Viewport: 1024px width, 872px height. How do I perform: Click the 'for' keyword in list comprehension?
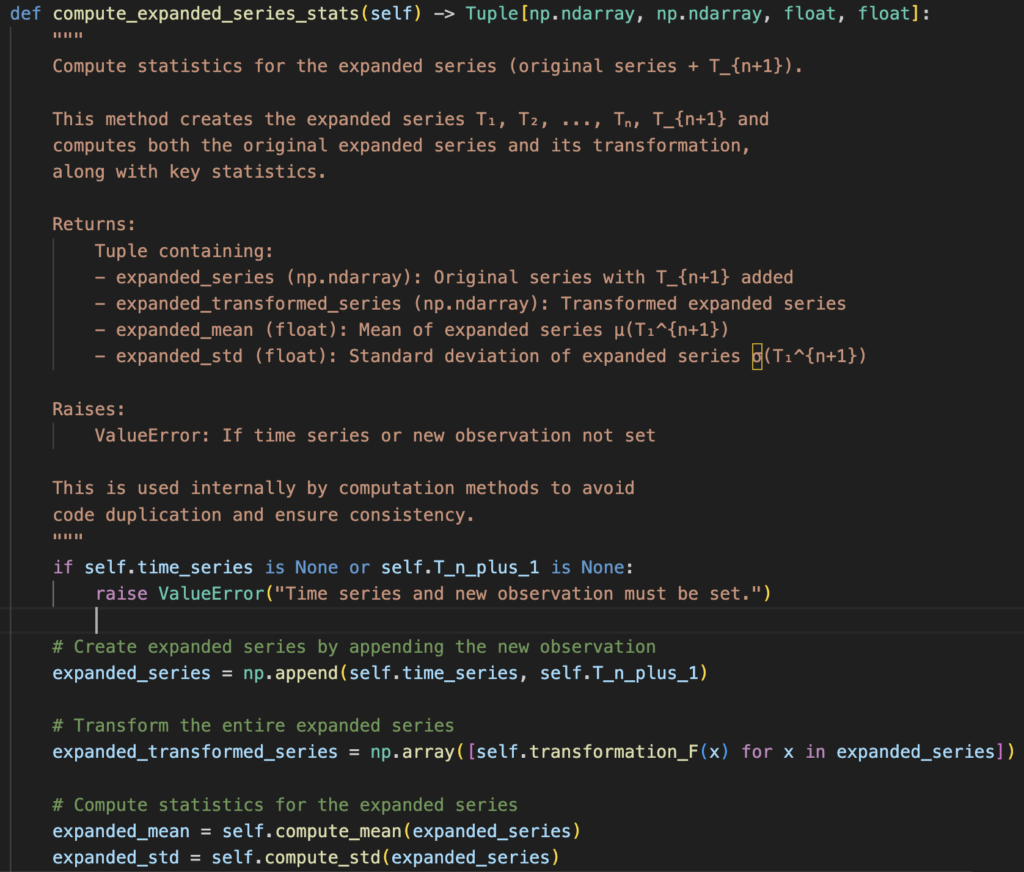[x=756, y=752]
